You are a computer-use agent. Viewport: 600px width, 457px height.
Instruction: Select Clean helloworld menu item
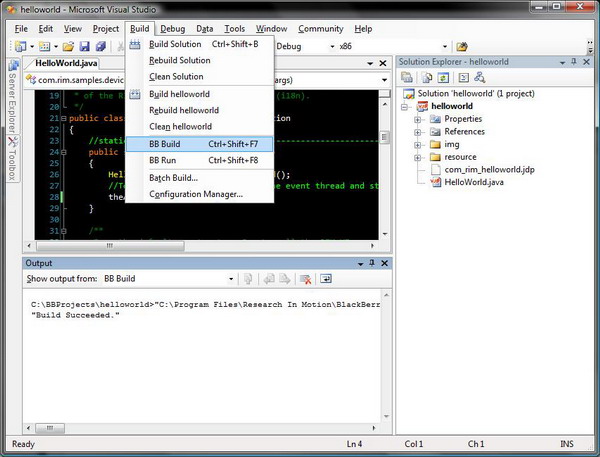point(199,127)
